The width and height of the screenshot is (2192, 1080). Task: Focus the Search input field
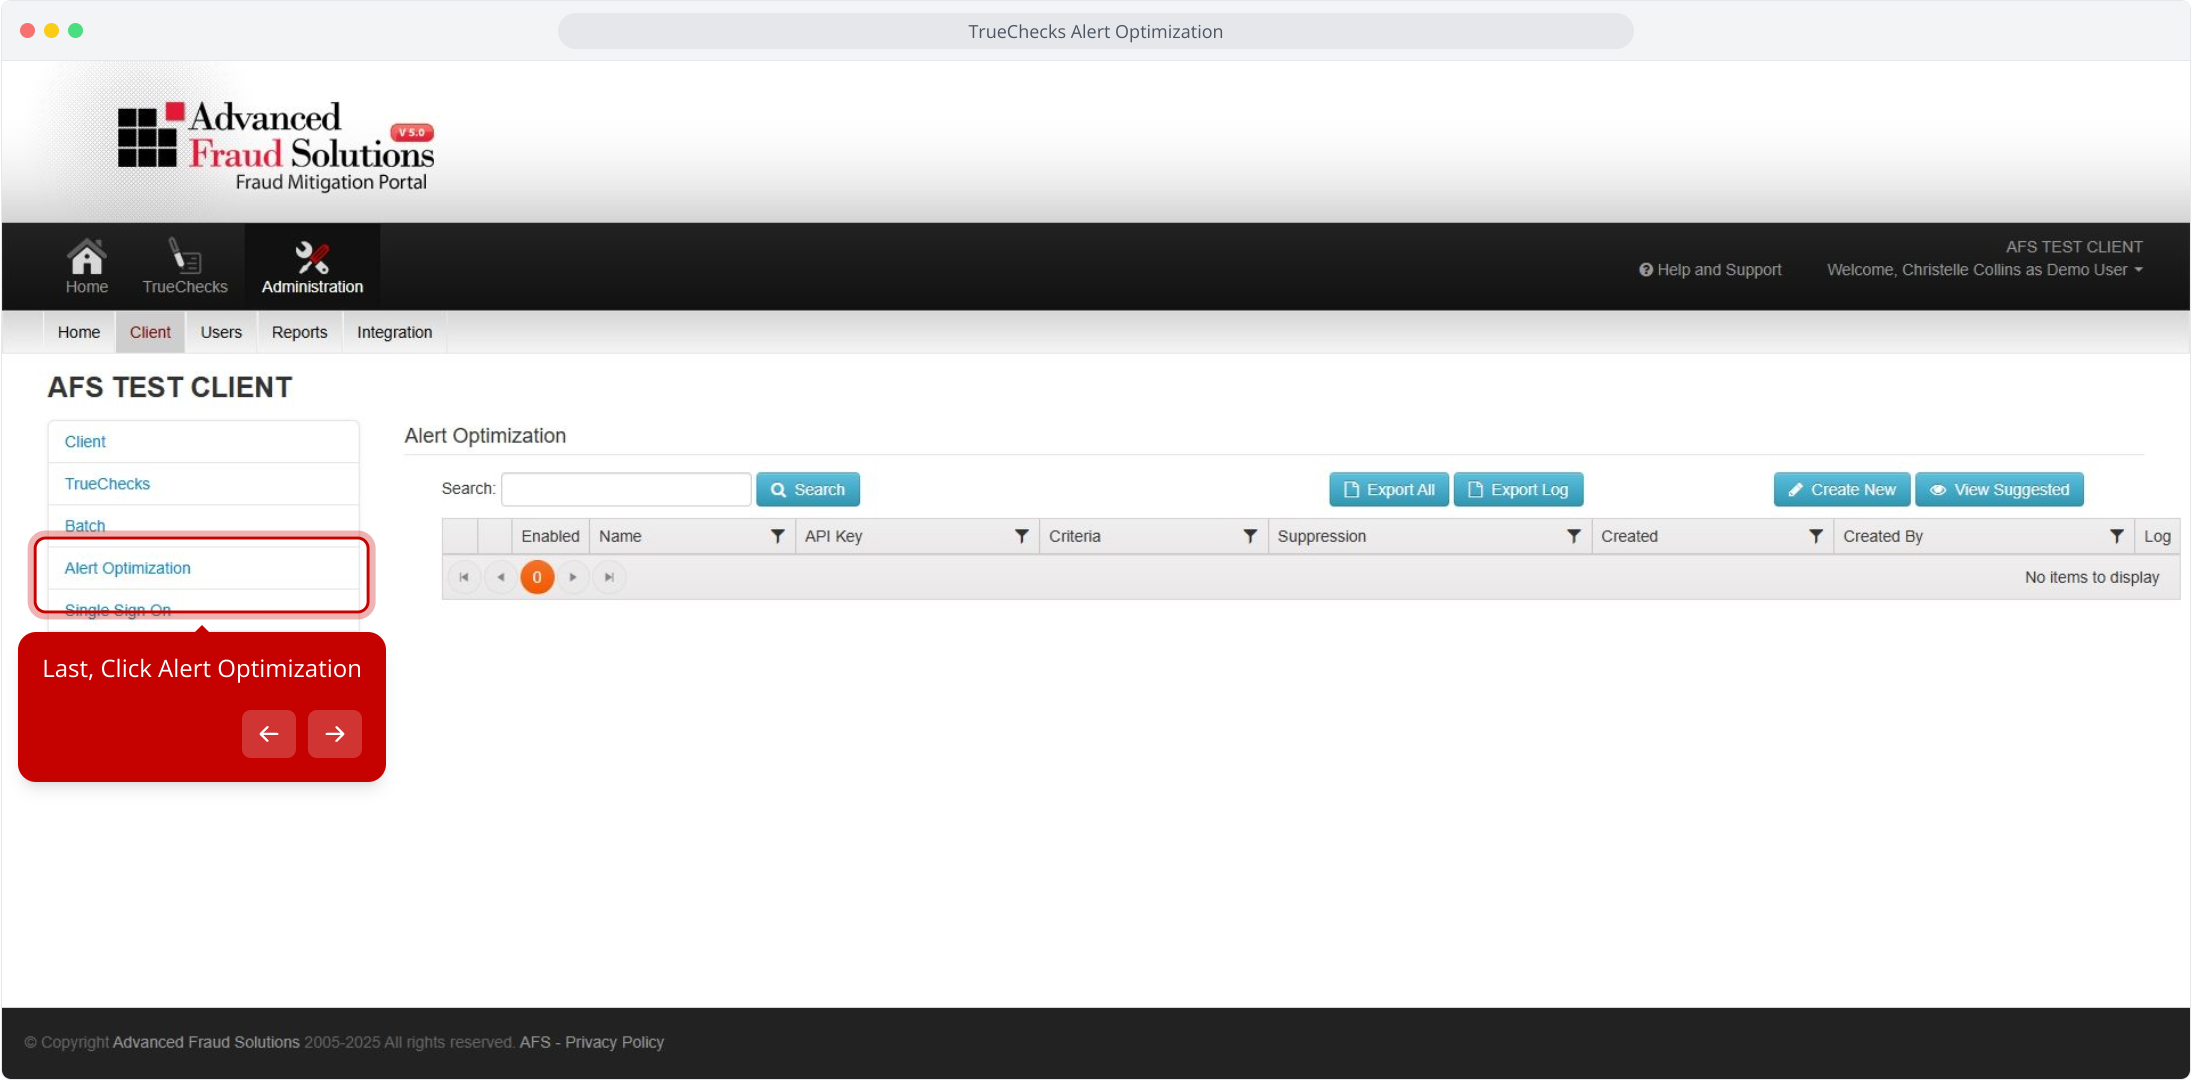626,489
